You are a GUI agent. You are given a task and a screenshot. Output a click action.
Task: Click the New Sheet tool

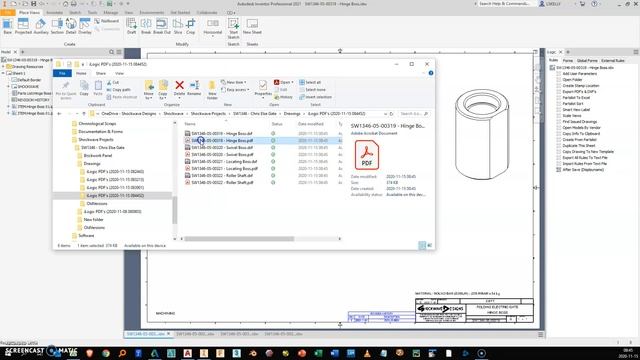252,27
